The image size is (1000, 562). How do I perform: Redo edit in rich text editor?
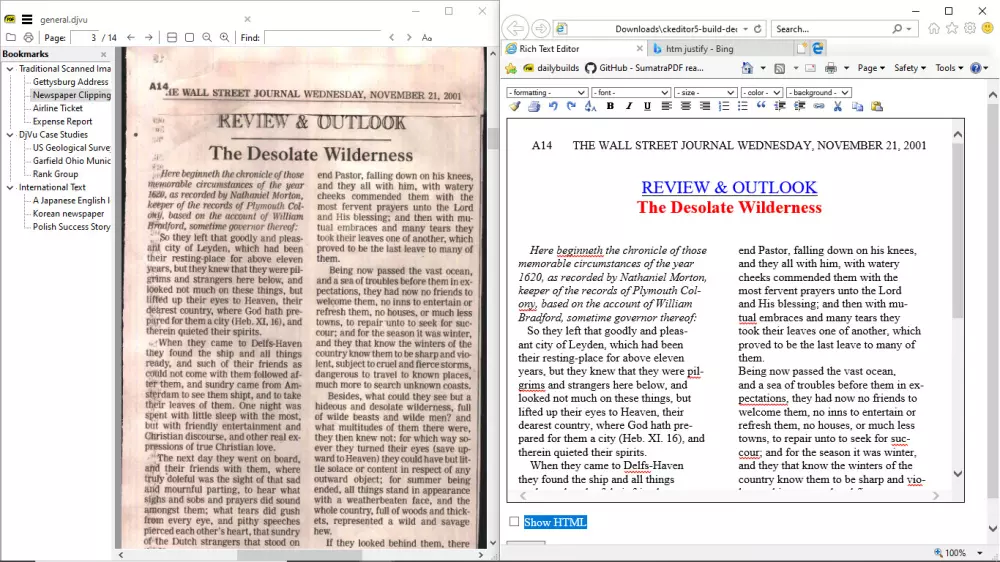point(571,107)
